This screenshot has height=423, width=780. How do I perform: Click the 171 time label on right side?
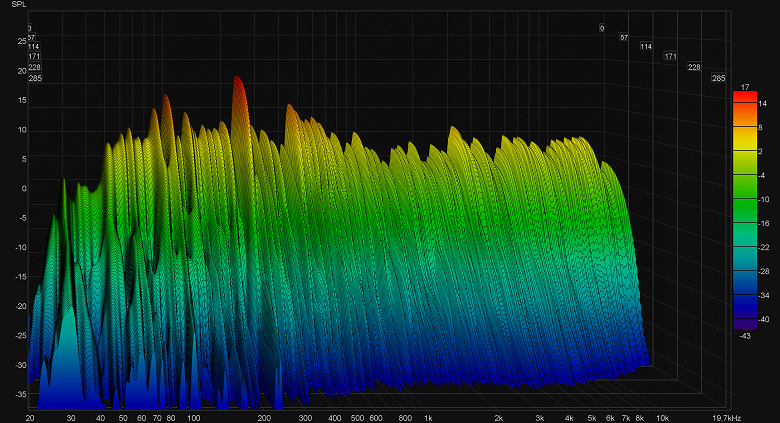pyautogui.click(x=671, y=56)
